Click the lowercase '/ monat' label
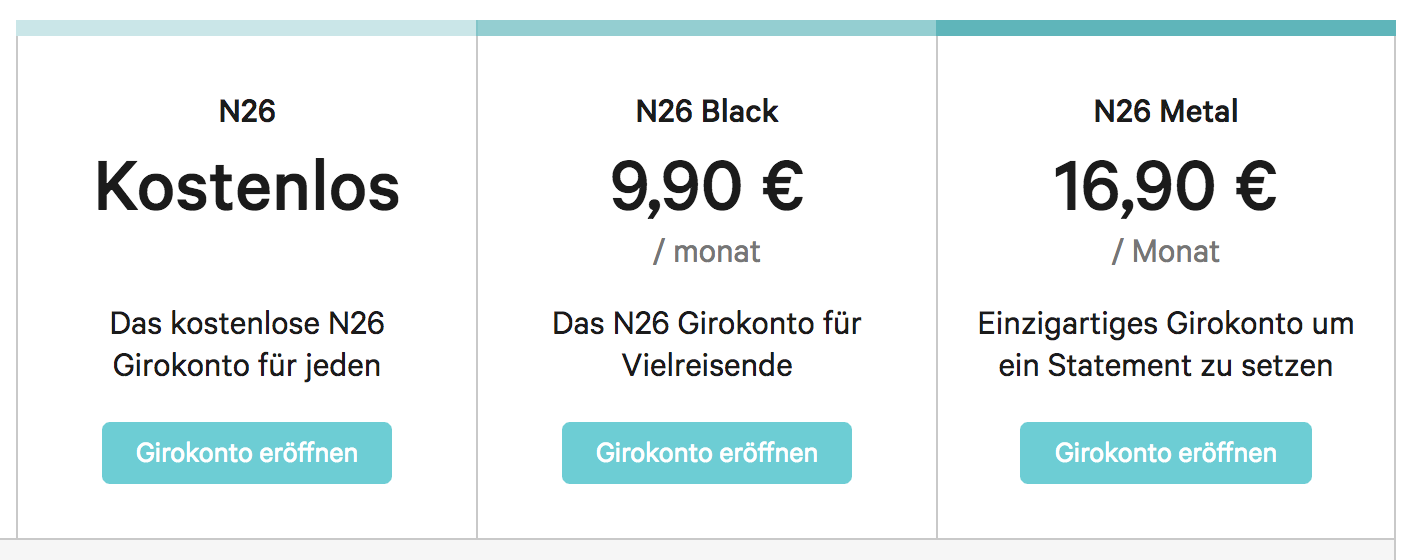This screenshot has width=1422, height=560. (x=706, y=251)
